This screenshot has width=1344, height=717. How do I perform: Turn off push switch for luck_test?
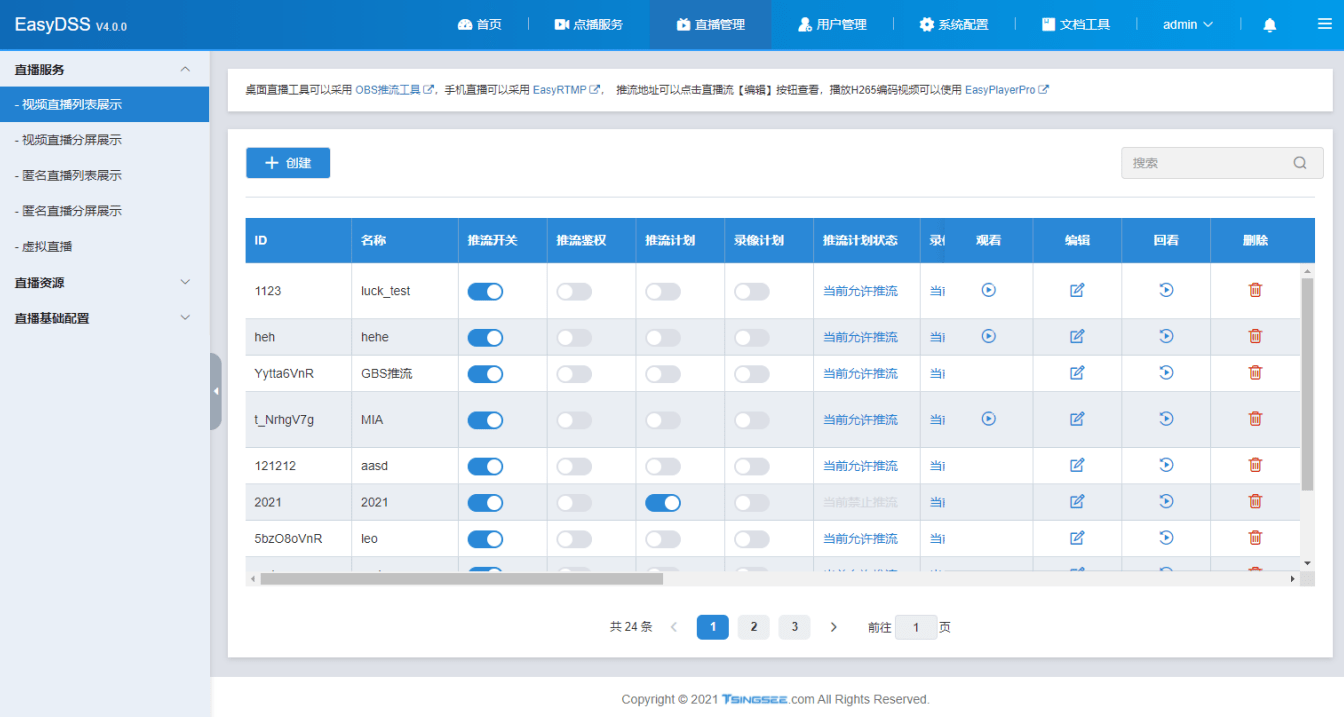coord(485,291)
